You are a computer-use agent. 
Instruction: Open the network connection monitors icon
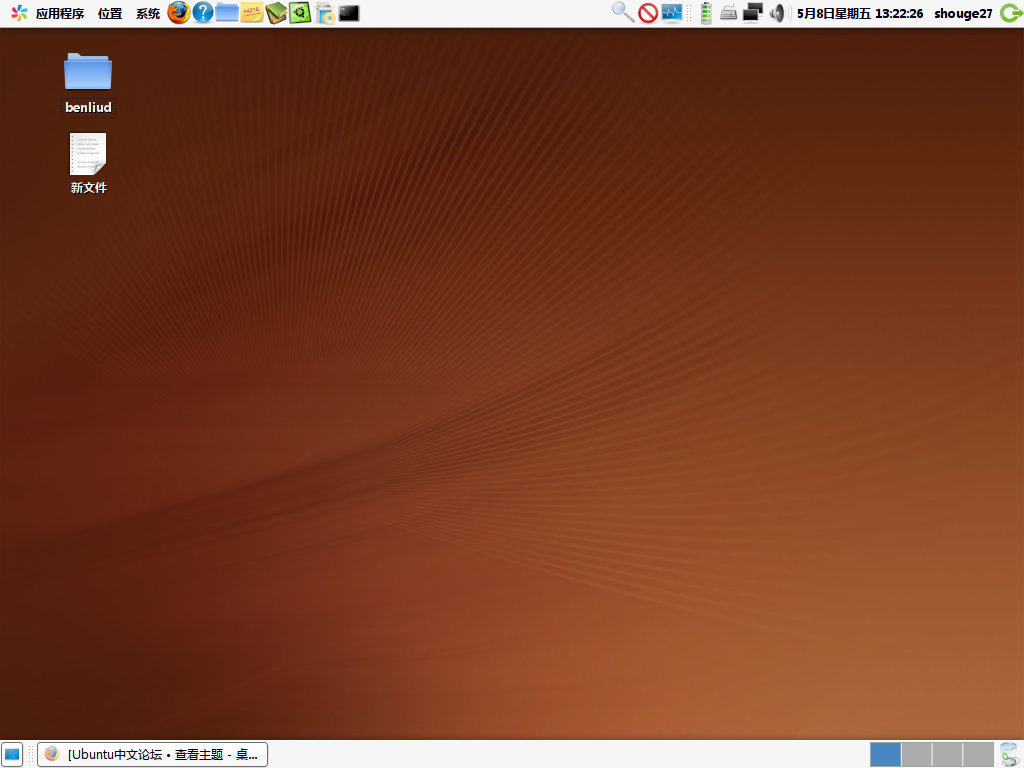tap(752, 13)
